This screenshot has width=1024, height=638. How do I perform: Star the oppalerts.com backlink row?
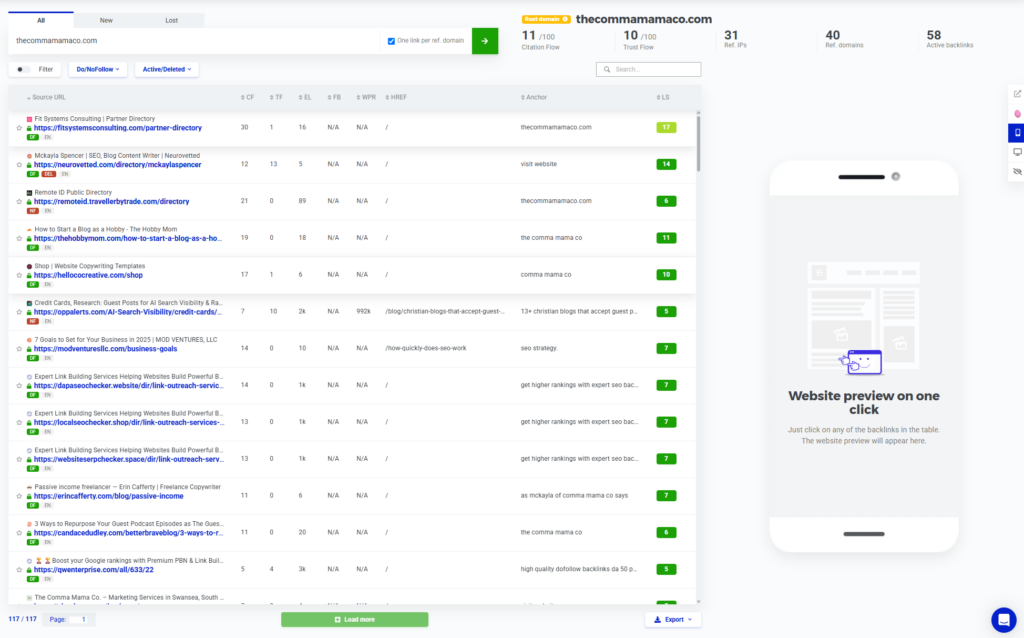click(19, 312)
